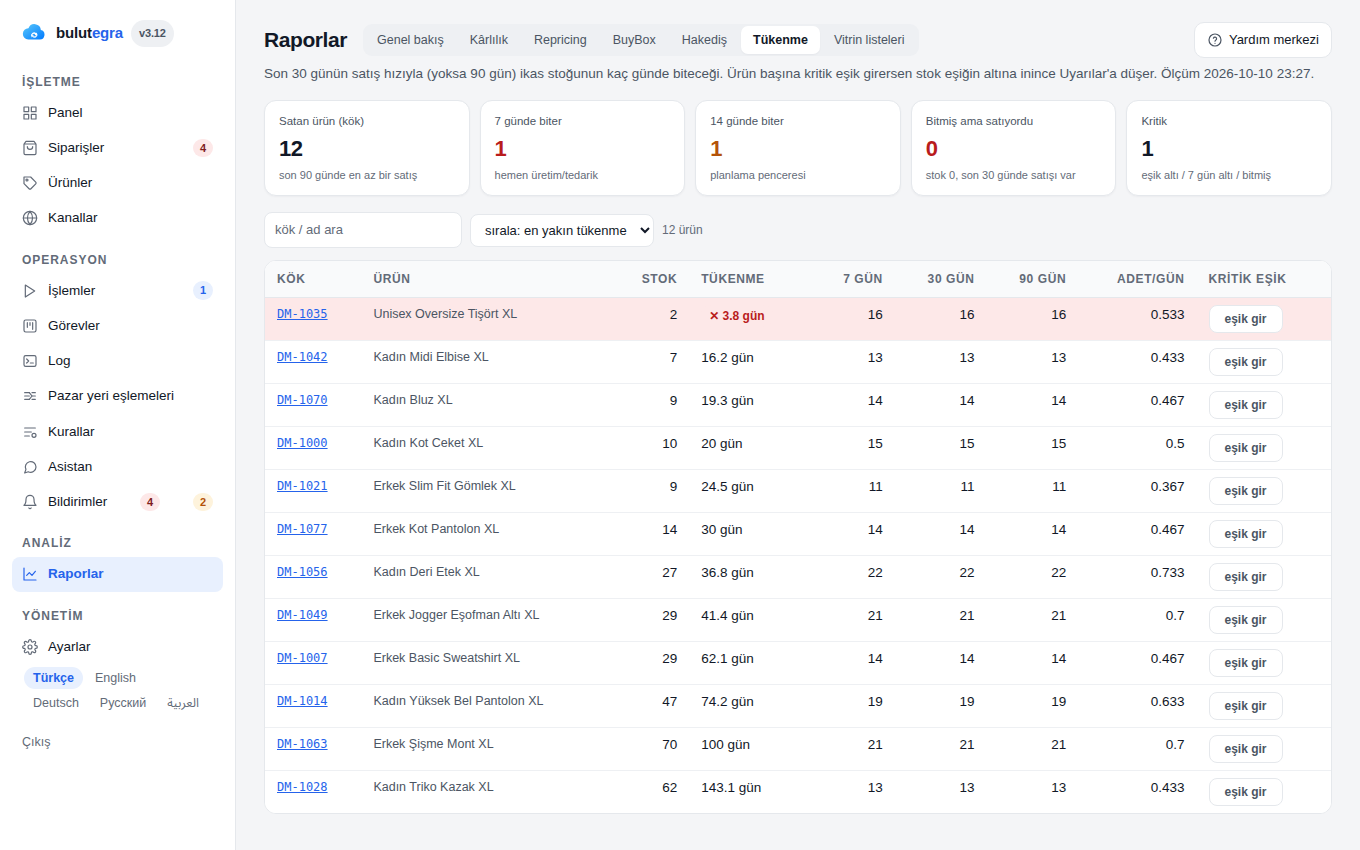Click the Ürünler tag icon
1360x850 pixels.
point(30,183)
